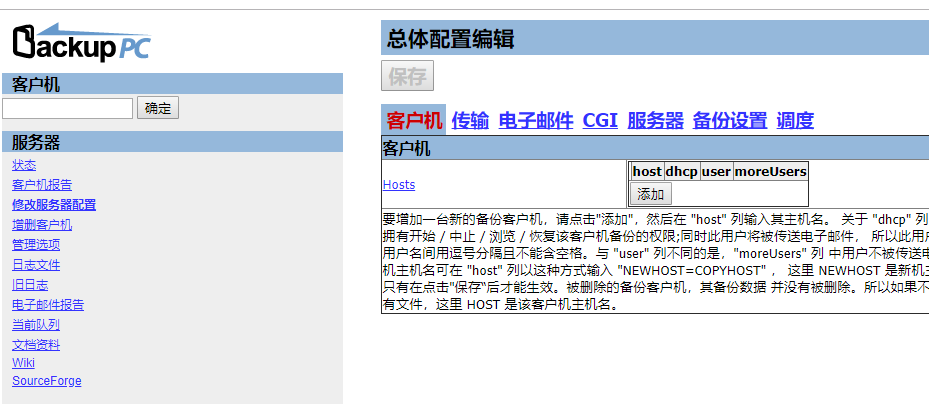Switch to the CGI tab
Image resolution: width=929 pixels, height=404 pixels.
(x=600, y=121)
